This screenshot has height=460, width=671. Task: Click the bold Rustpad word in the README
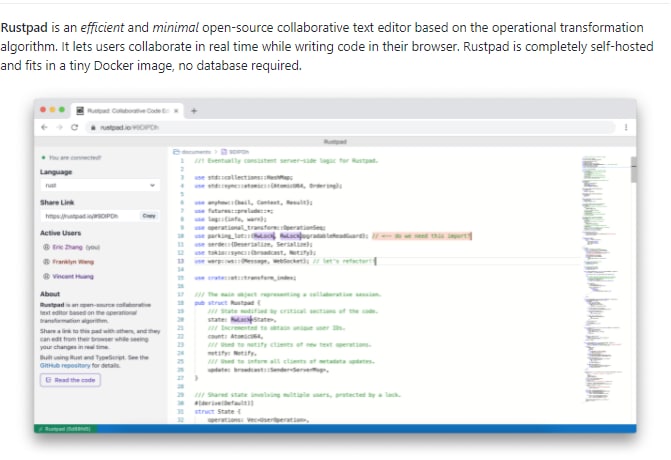[x=24, y=28]
